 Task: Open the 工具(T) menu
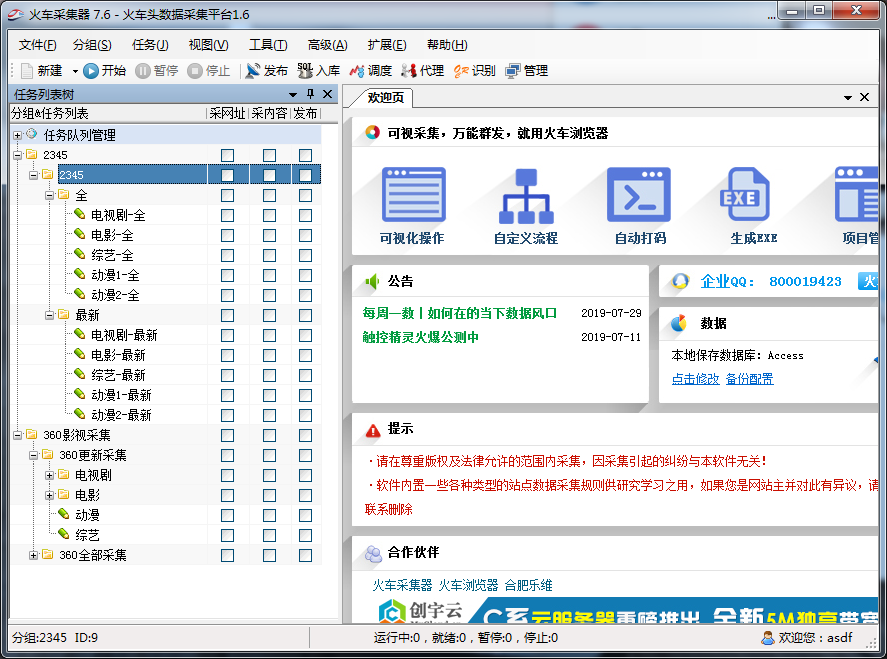[x=267, y=45]
